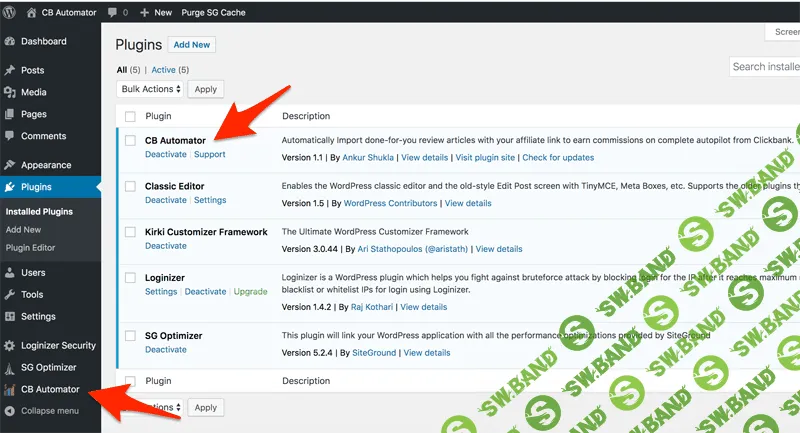Click the Search installed plugins field
800x433 pixels.
point(765,67)
